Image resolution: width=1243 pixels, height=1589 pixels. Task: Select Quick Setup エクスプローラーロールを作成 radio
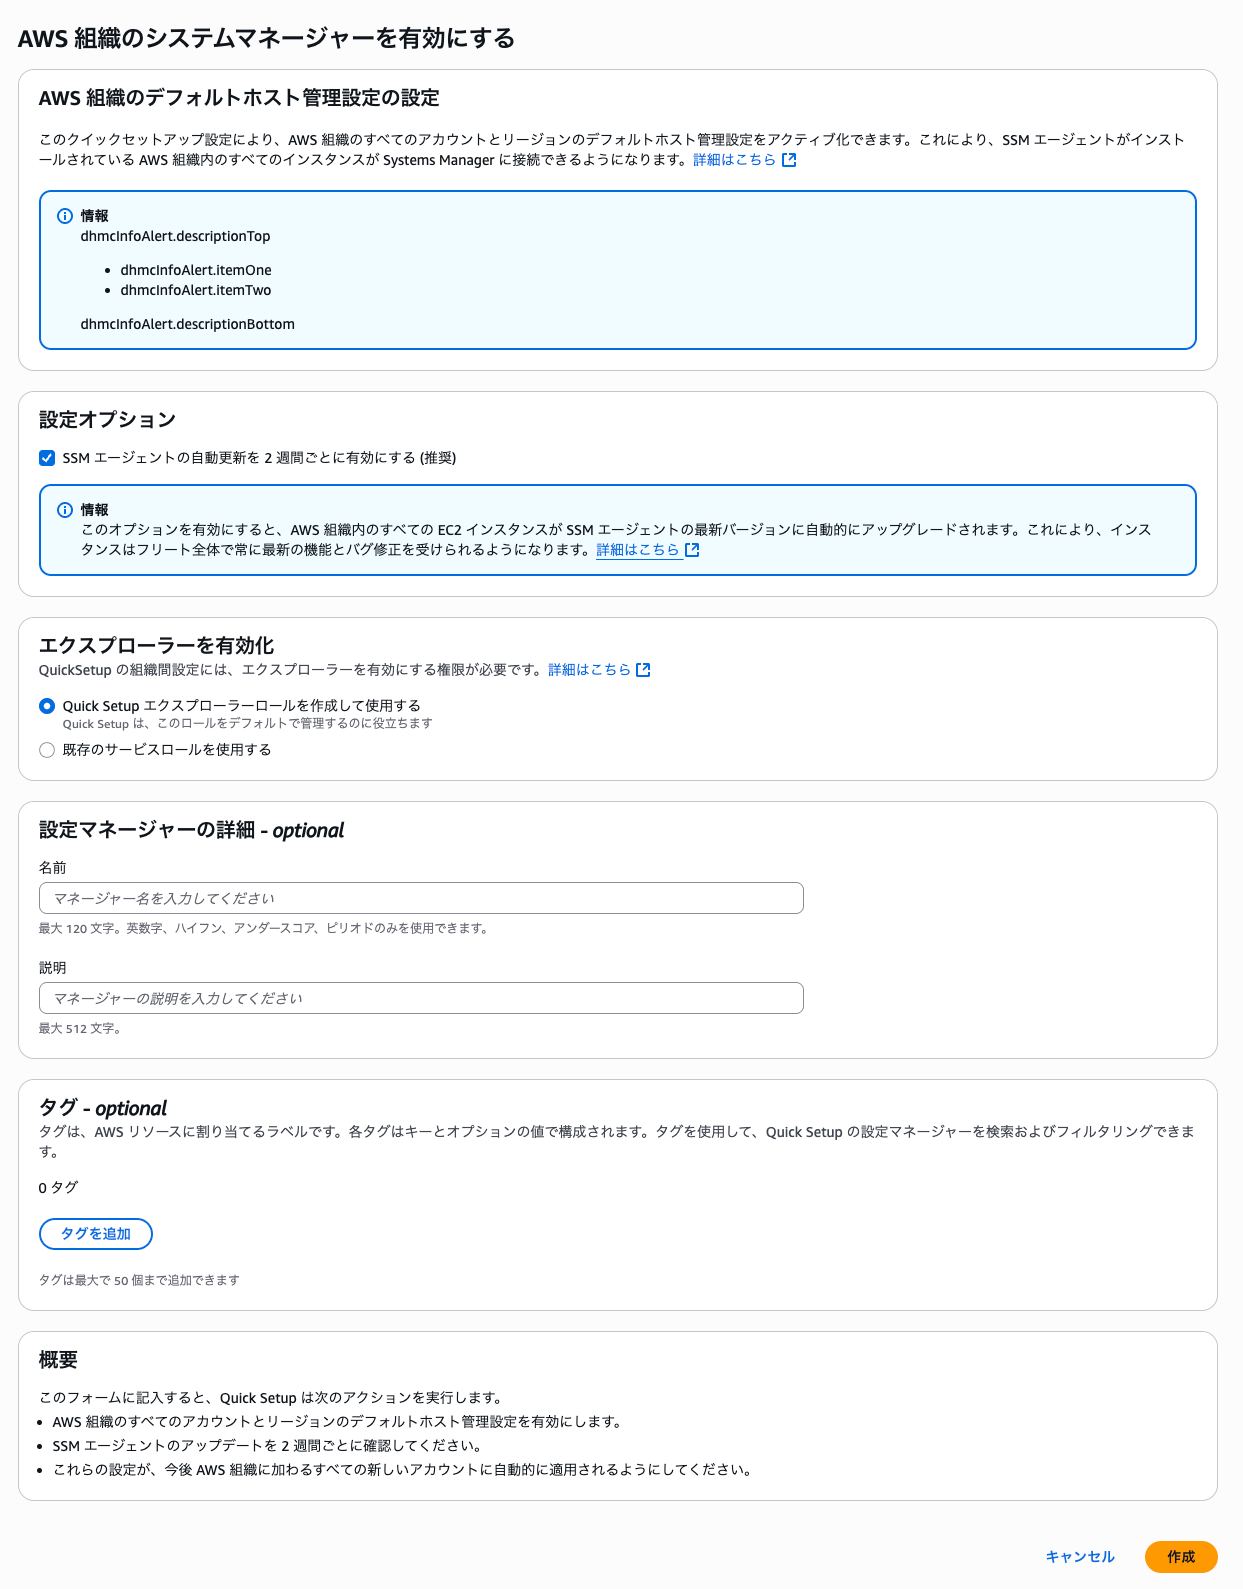pyautogui.click(x=47, y=706)
